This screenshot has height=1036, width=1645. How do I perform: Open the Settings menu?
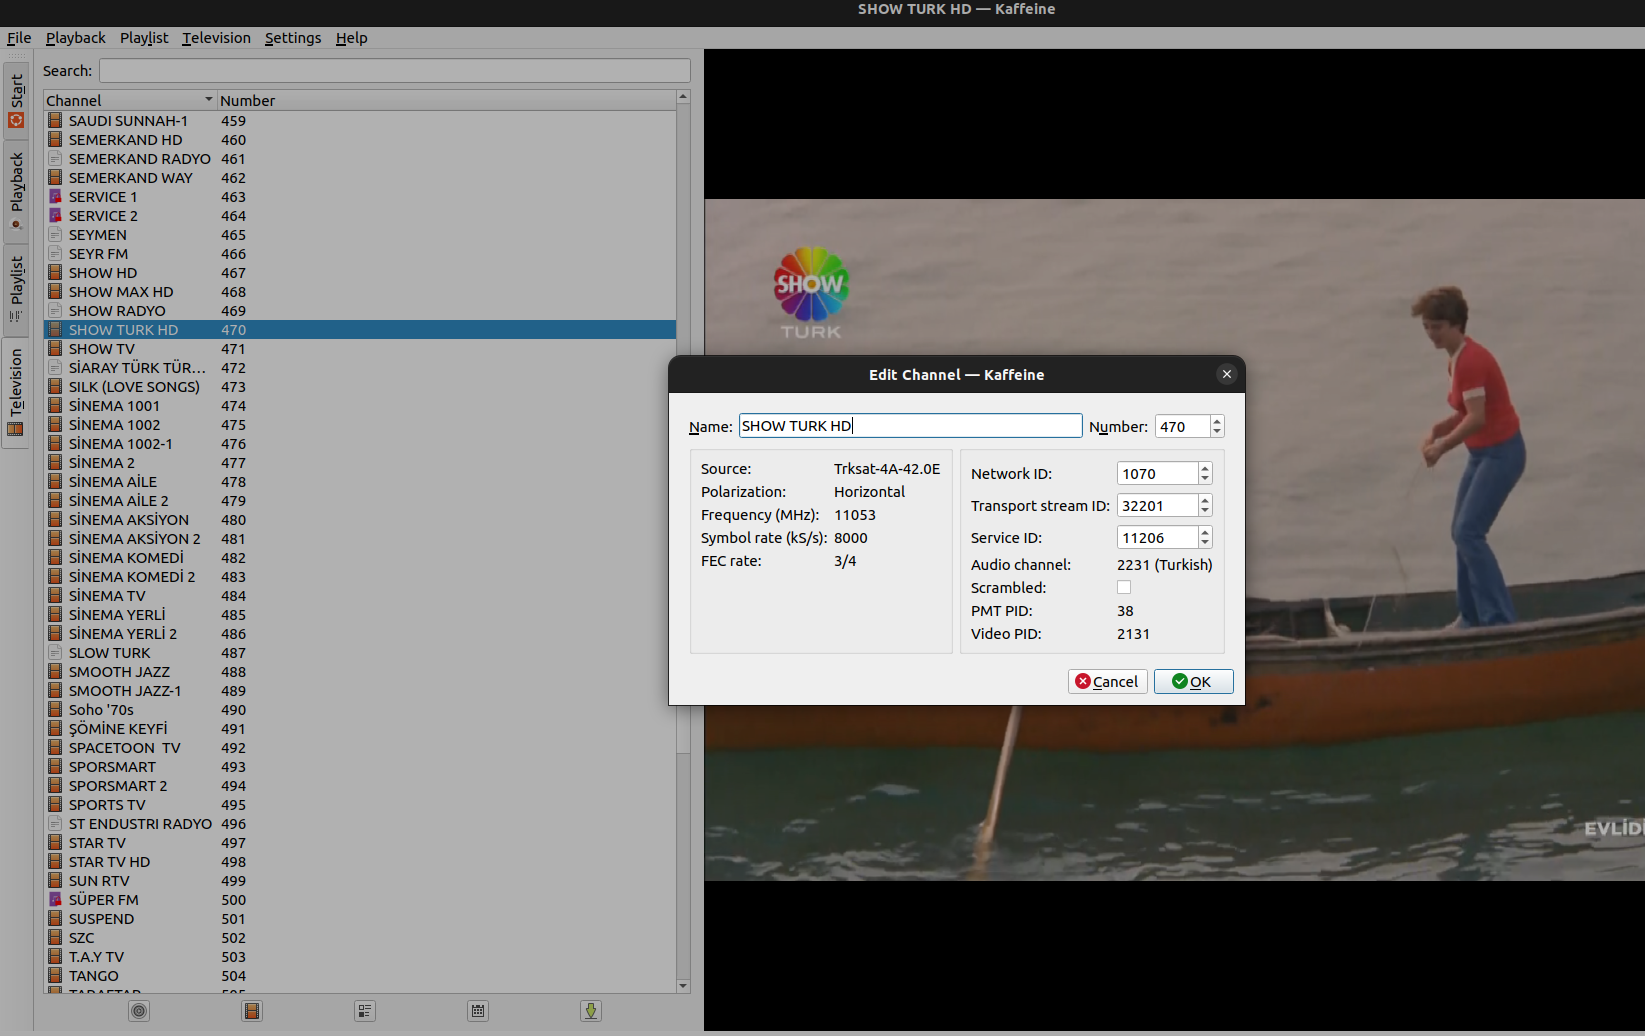(x=293, y=38)
